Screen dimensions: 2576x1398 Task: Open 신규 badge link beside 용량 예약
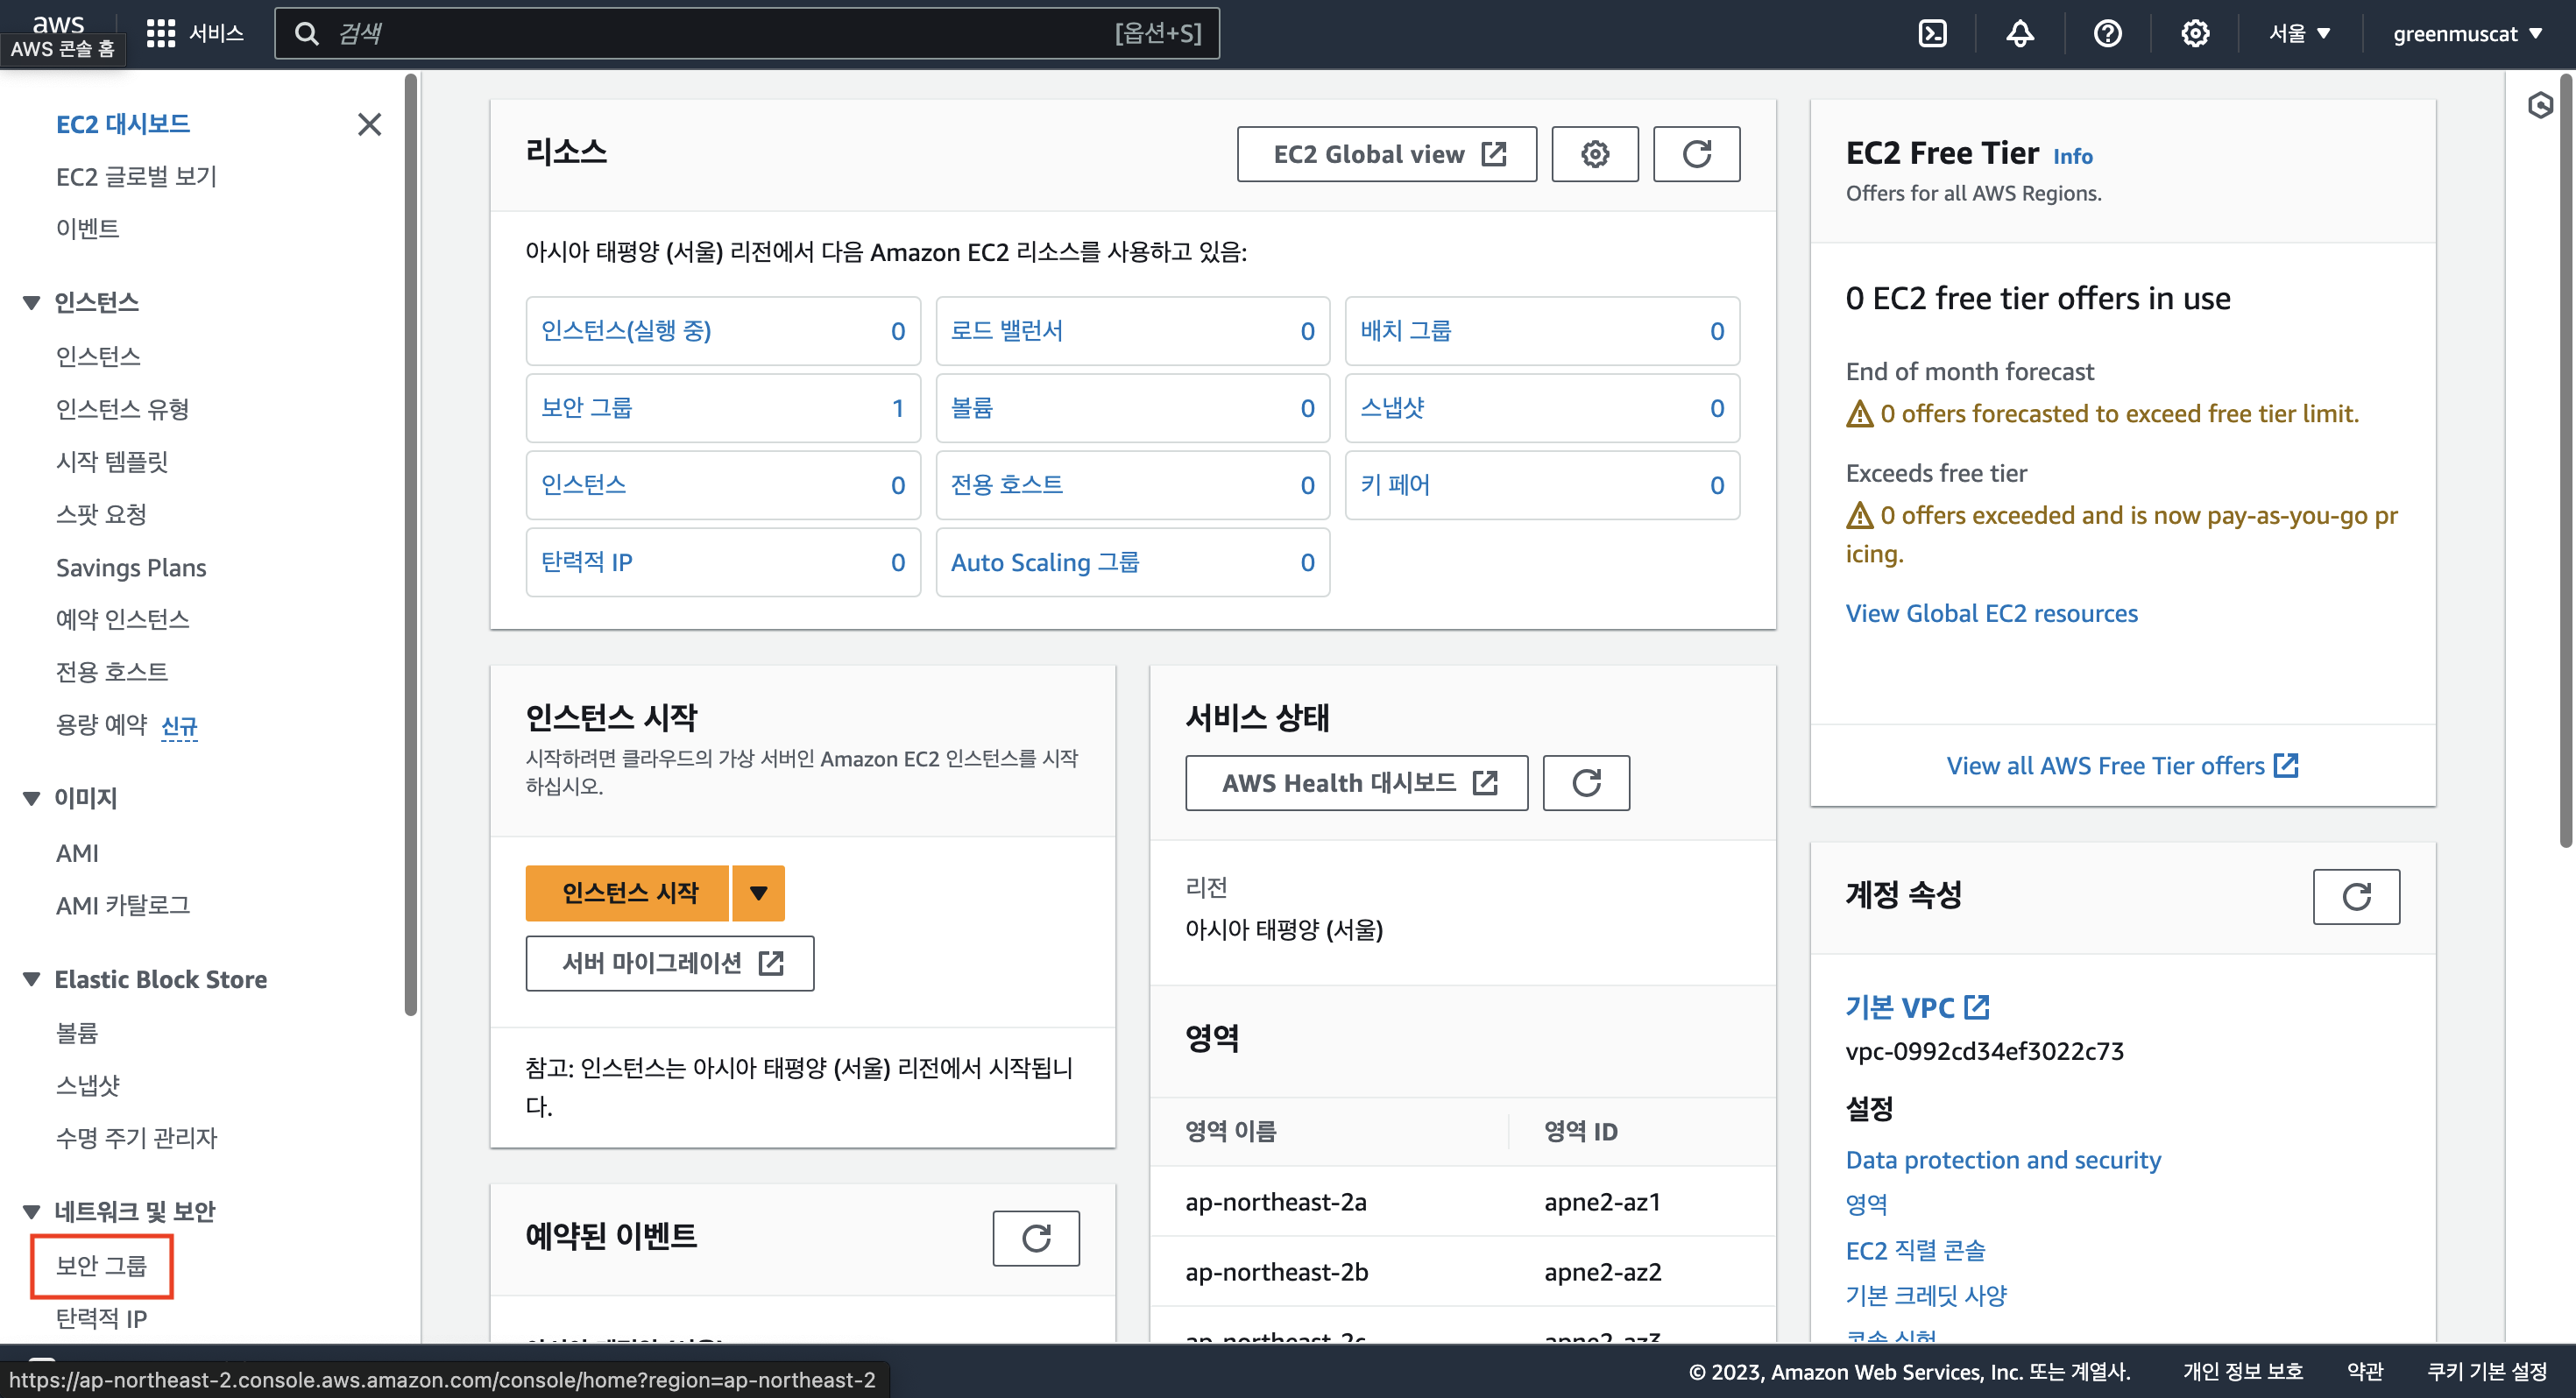click(x=179, y=726)
